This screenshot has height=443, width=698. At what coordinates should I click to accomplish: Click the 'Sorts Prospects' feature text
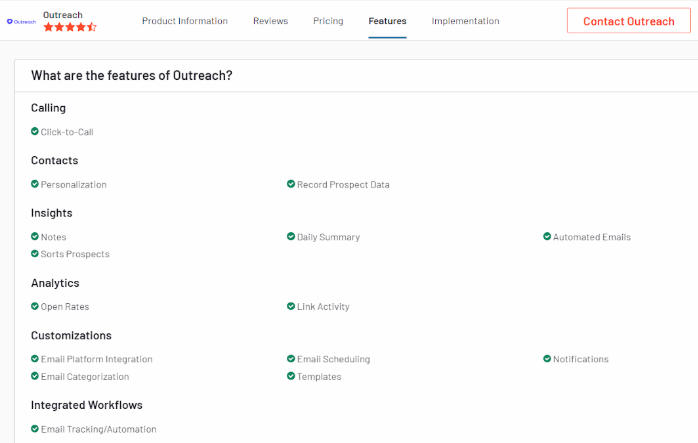[75, 254]
